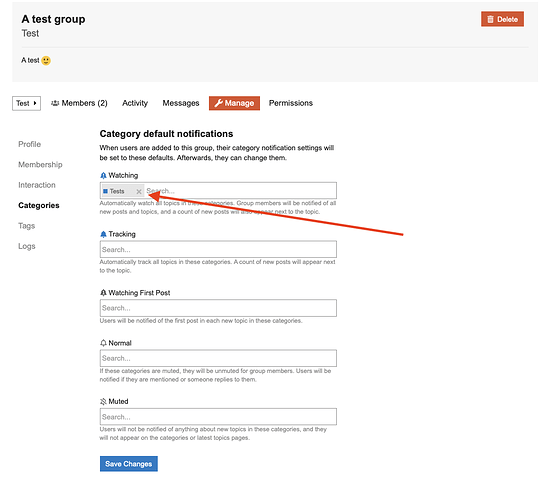Focus the Watching First Post search field
Screen dimensions: 540x500
[x=218, y=308]
